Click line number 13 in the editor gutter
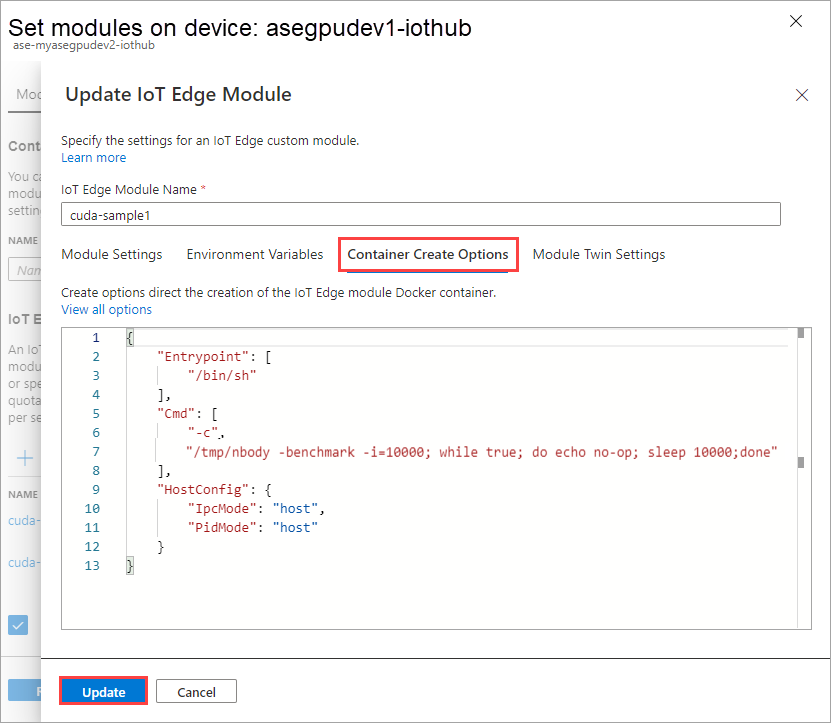Image resolution: width=831 pixels, height=723 pixels. [92, 566]
